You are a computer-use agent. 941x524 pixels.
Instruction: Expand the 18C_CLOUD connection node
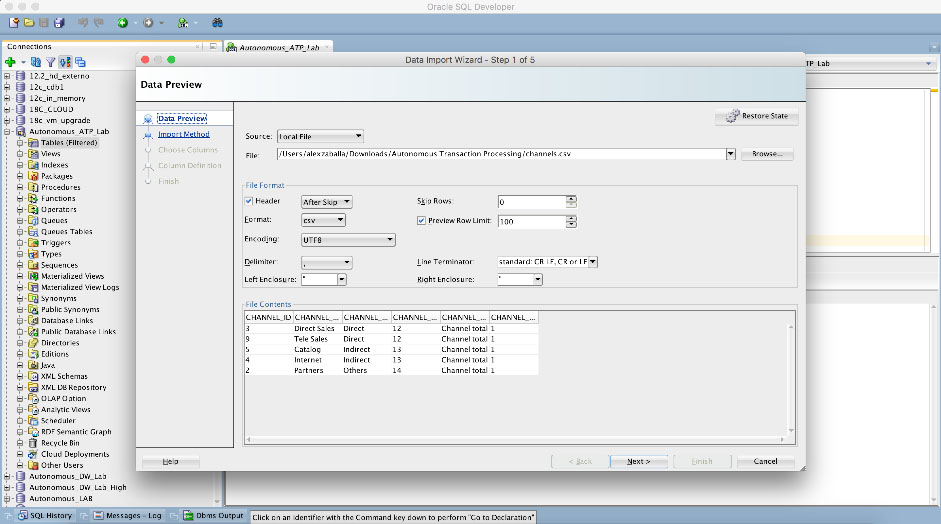(8, 109)
